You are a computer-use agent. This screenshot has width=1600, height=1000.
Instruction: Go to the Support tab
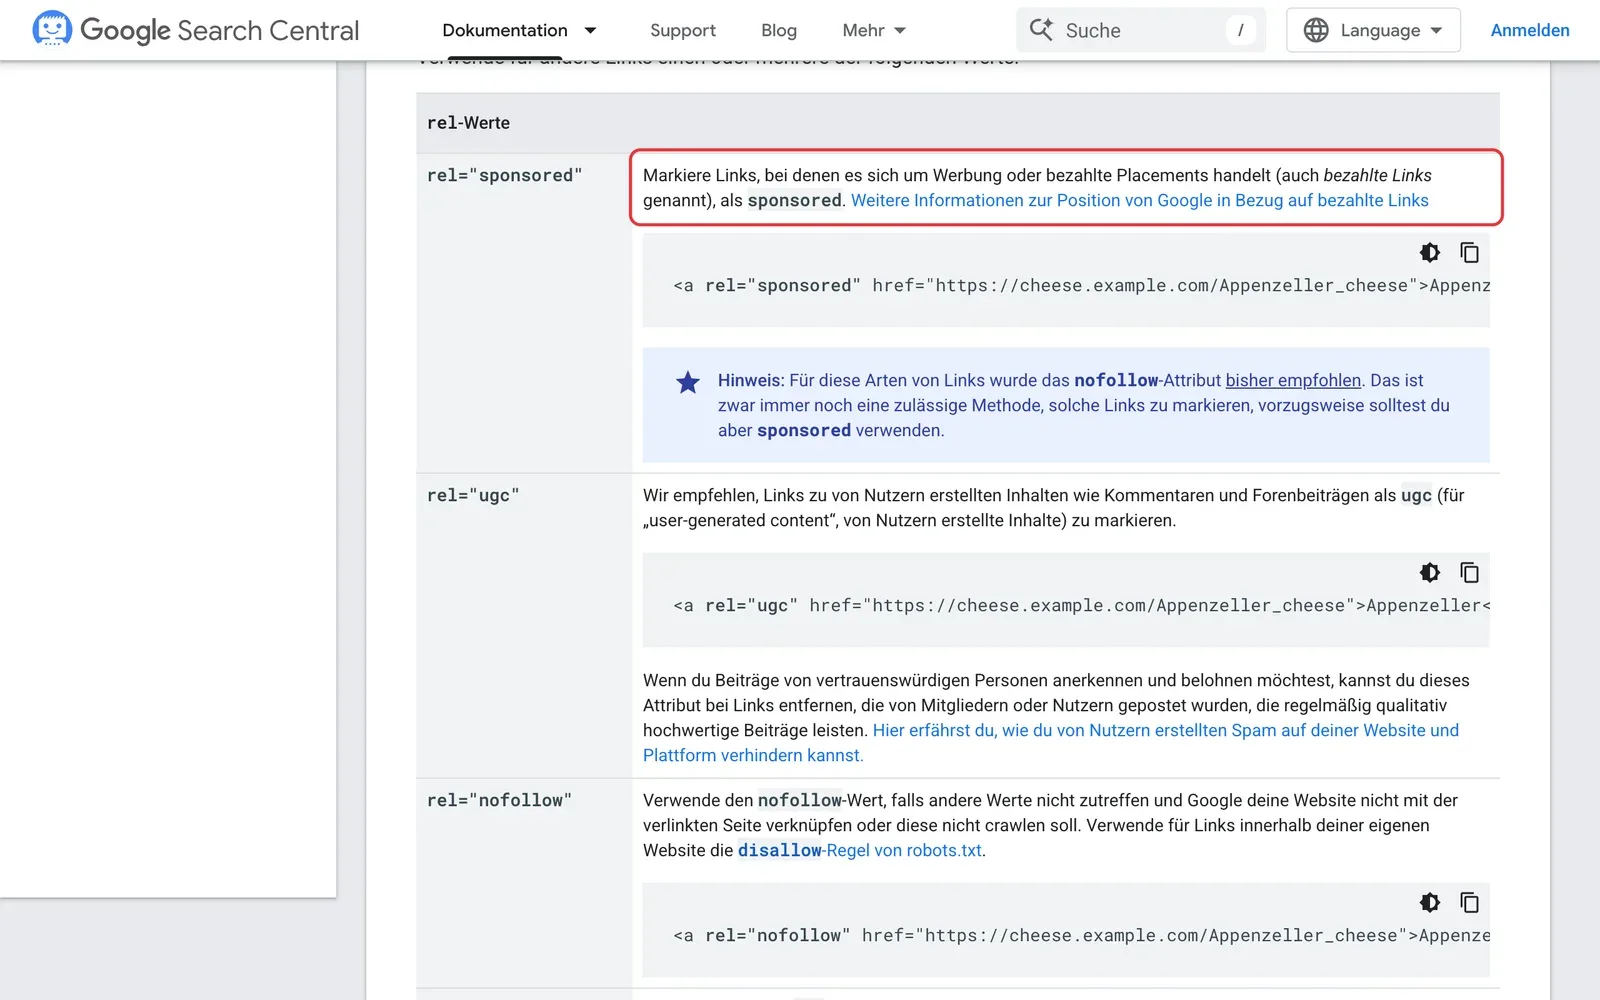tap(683, 30)
